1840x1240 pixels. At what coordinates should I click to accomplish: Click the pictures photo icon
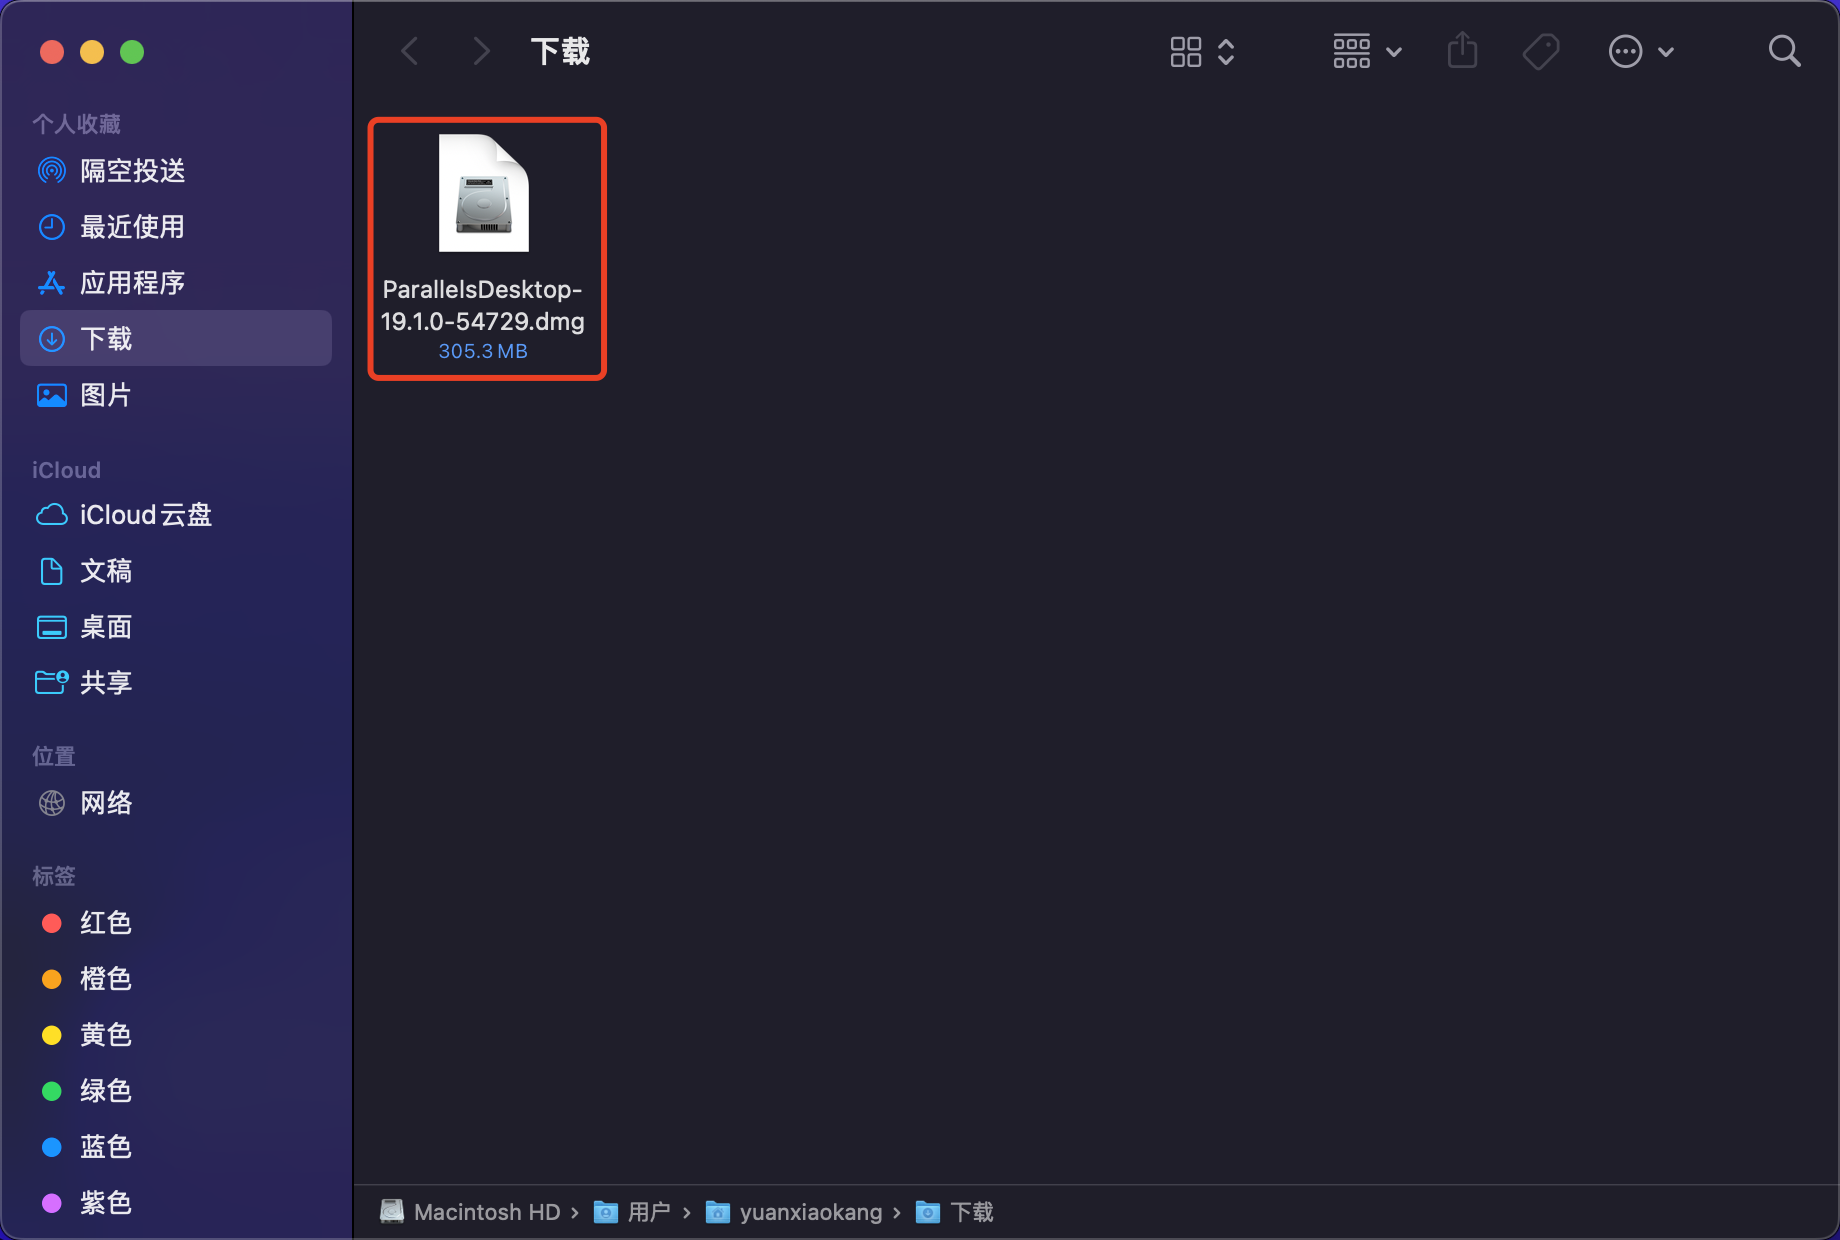tap(52, 395)
